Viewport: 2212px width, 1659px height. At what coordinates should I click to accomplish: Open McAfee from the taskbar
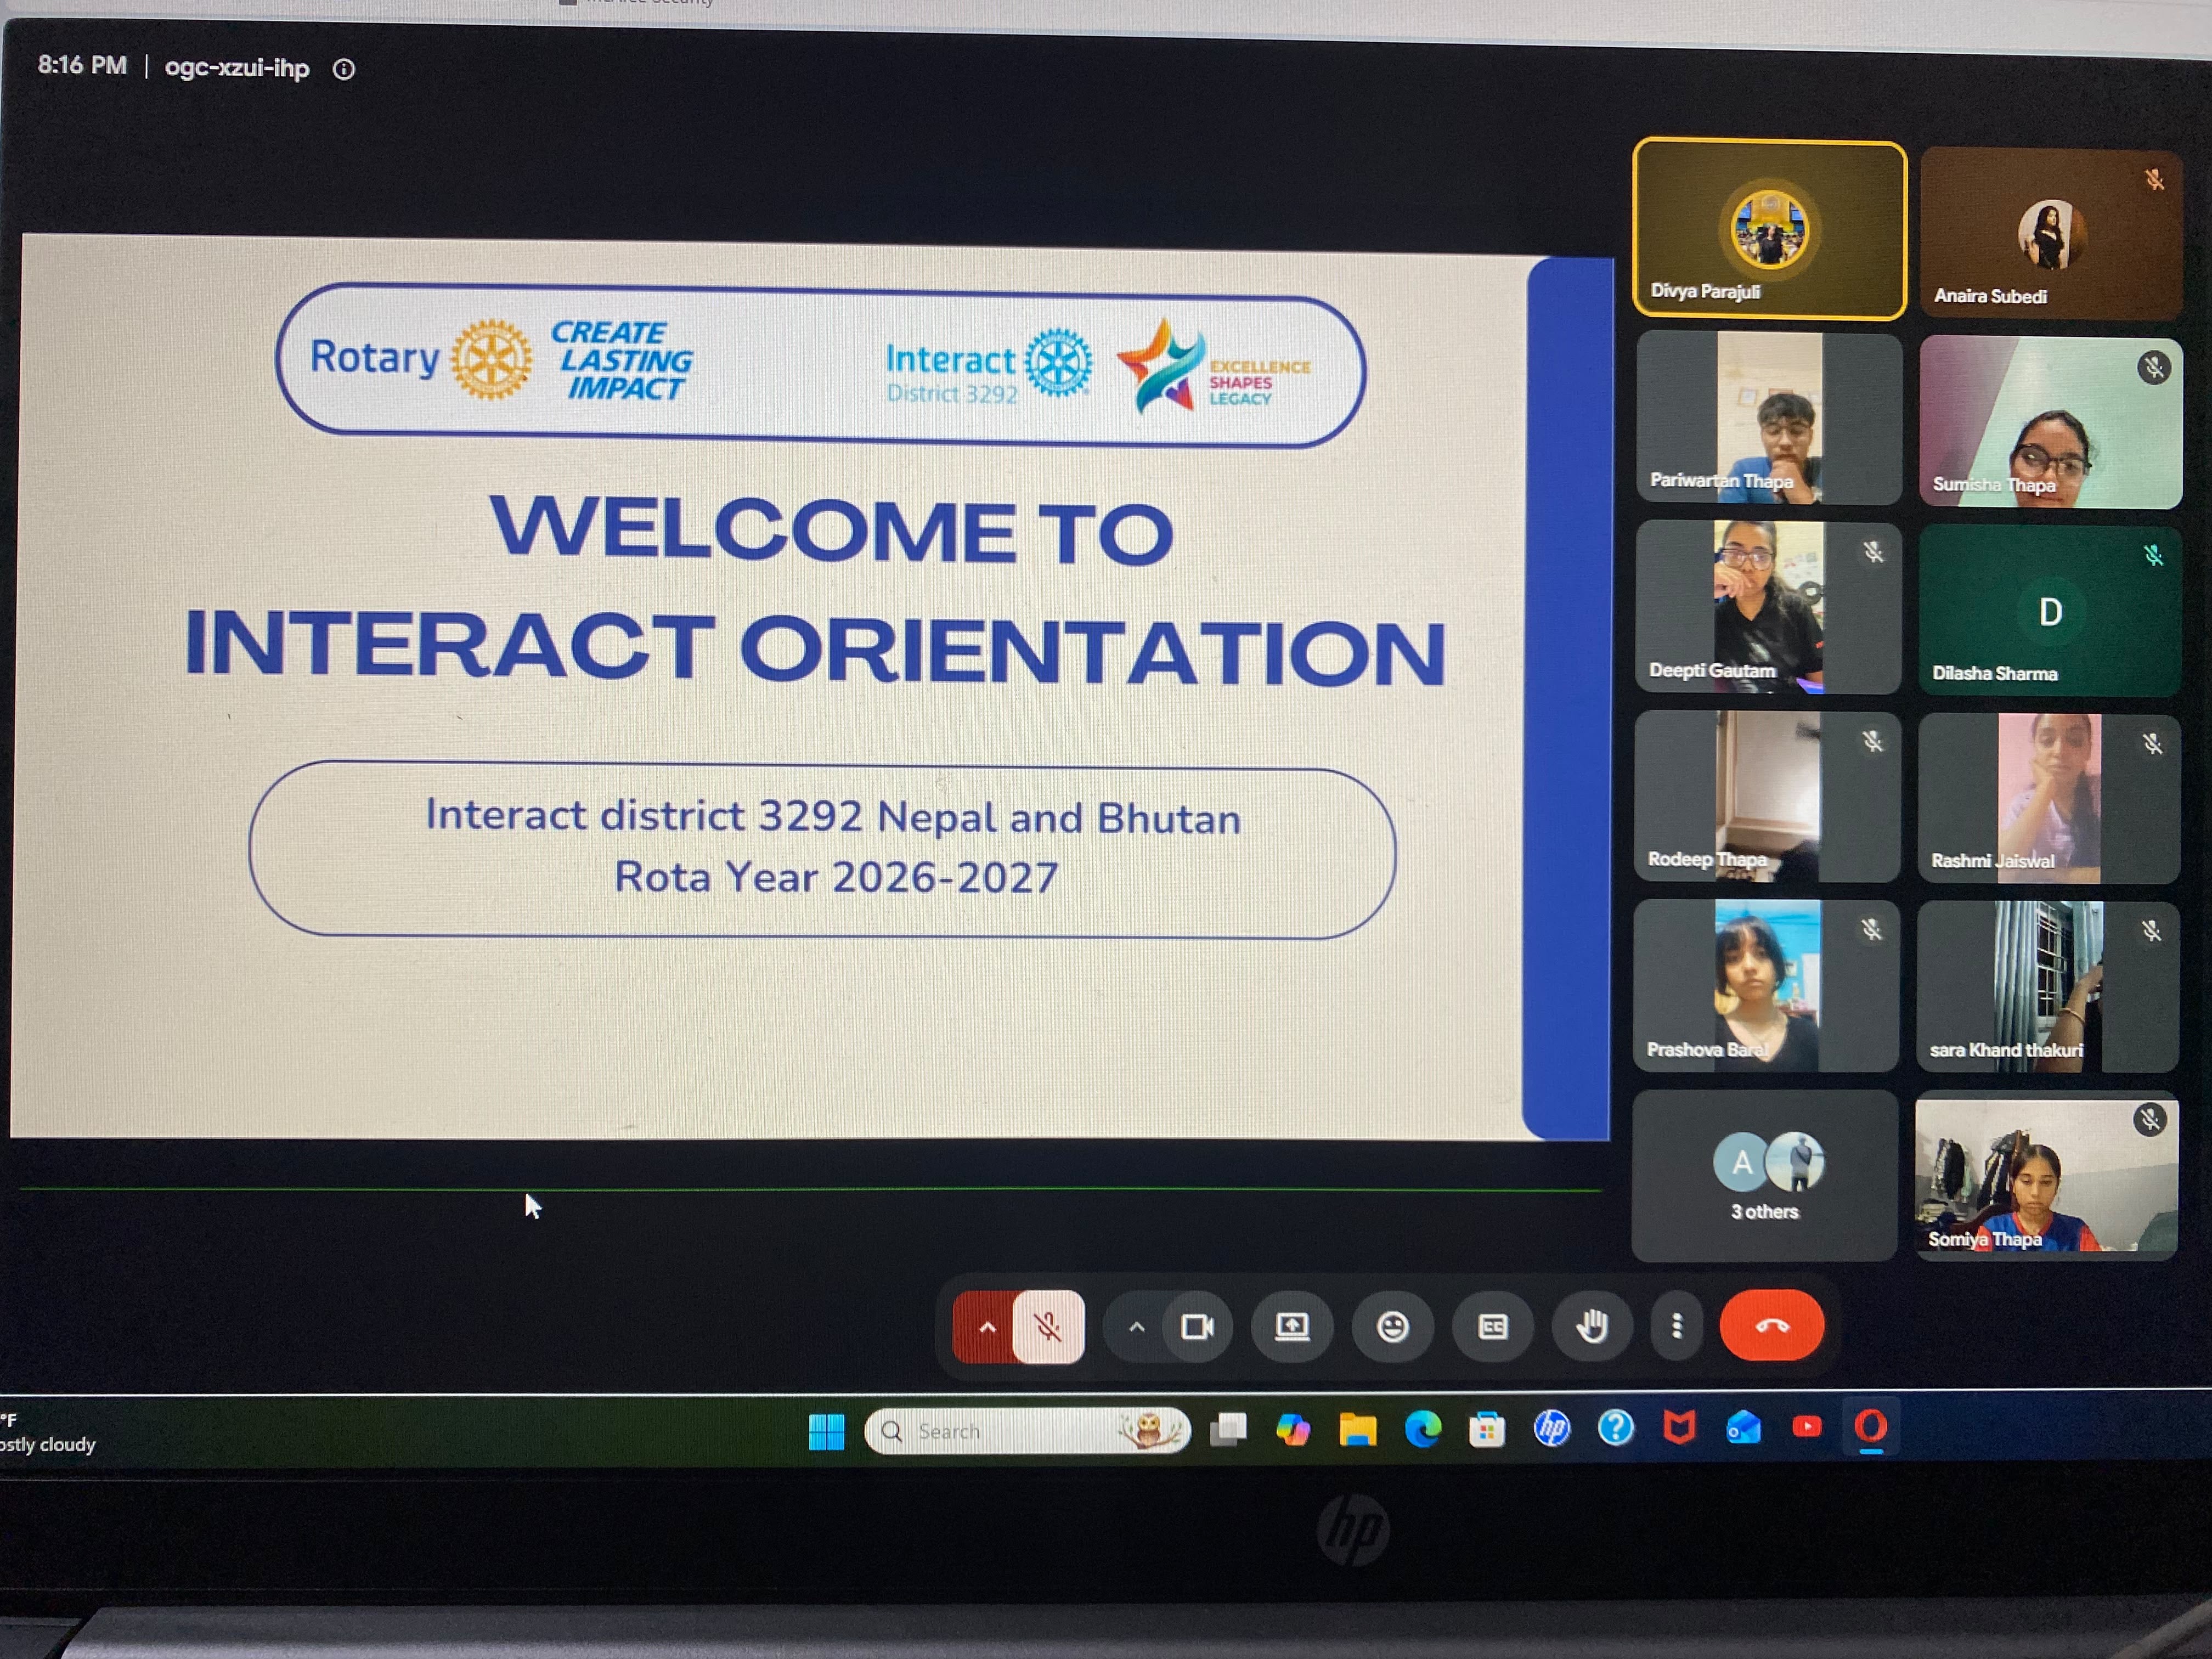pyautogui.click(x=1679, y=1427)
